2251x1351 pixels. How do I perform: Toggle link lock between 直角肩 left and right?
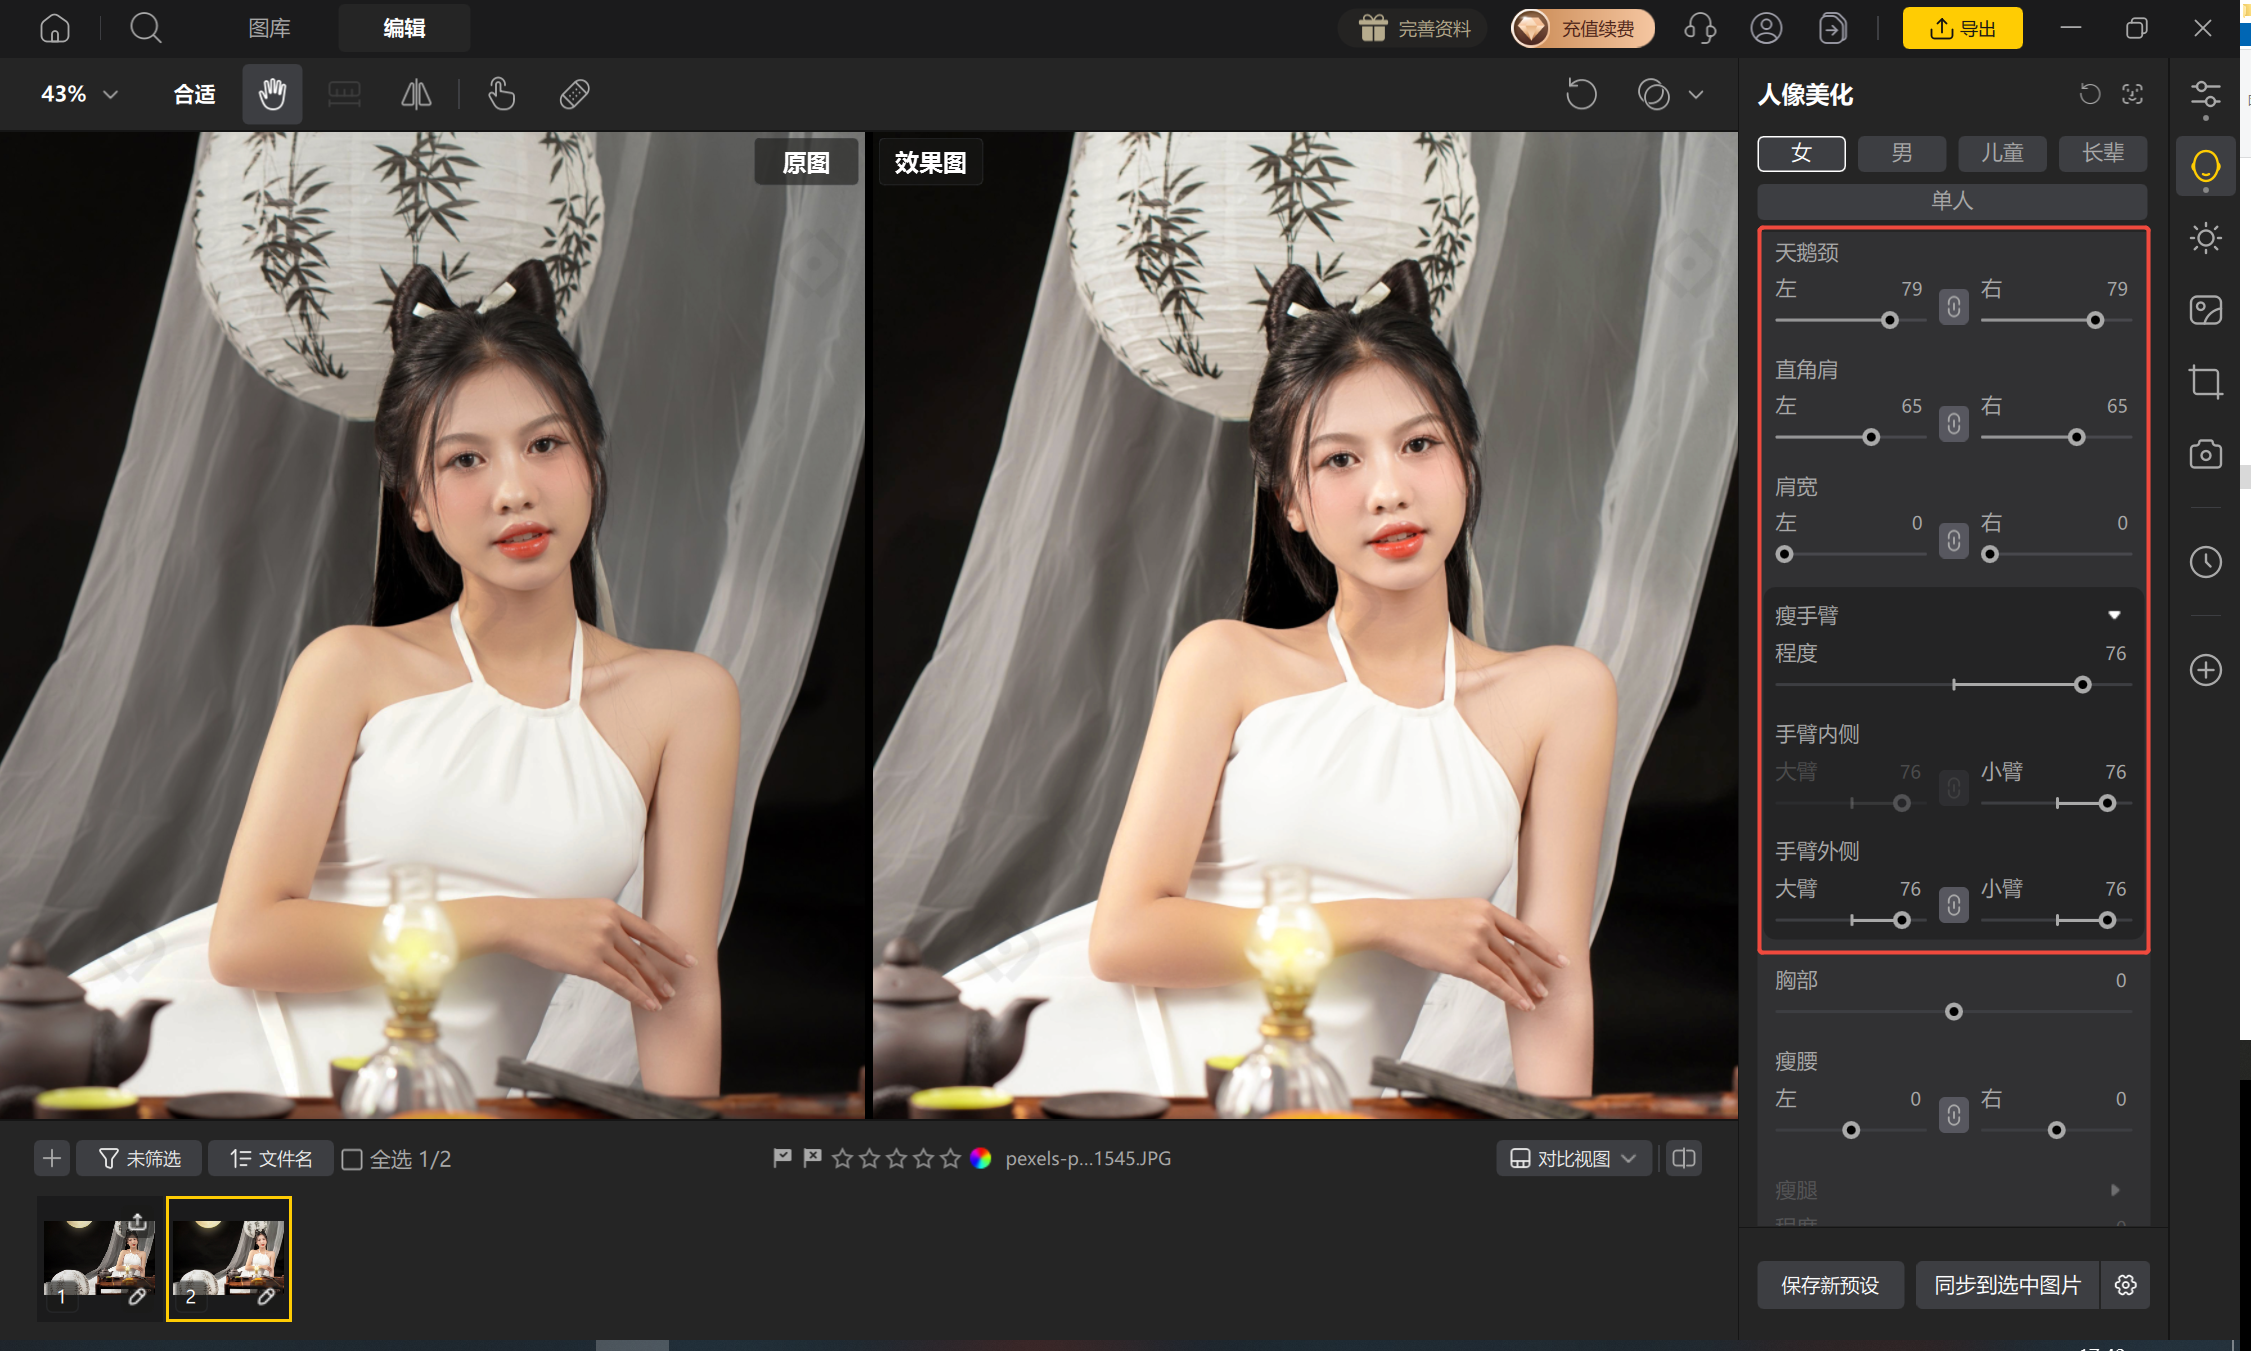[x=1953, y=424]
